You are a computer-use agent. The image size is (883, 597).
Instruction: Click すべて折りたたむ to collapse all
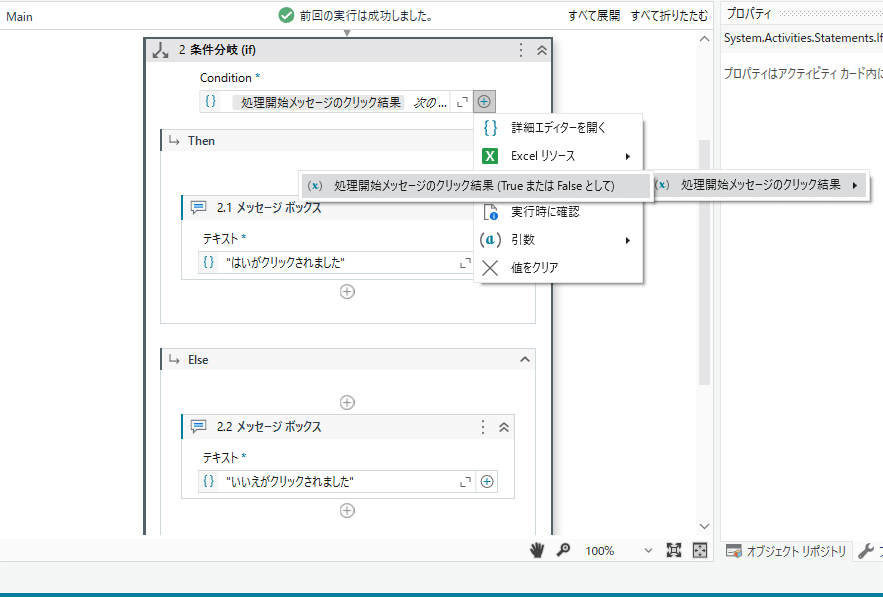(x=669, y=16)
